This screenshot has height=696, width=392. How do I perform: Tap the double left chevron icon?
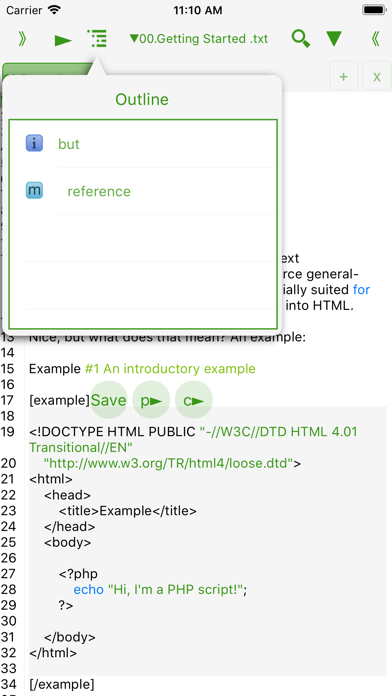(x=376, y=39)
